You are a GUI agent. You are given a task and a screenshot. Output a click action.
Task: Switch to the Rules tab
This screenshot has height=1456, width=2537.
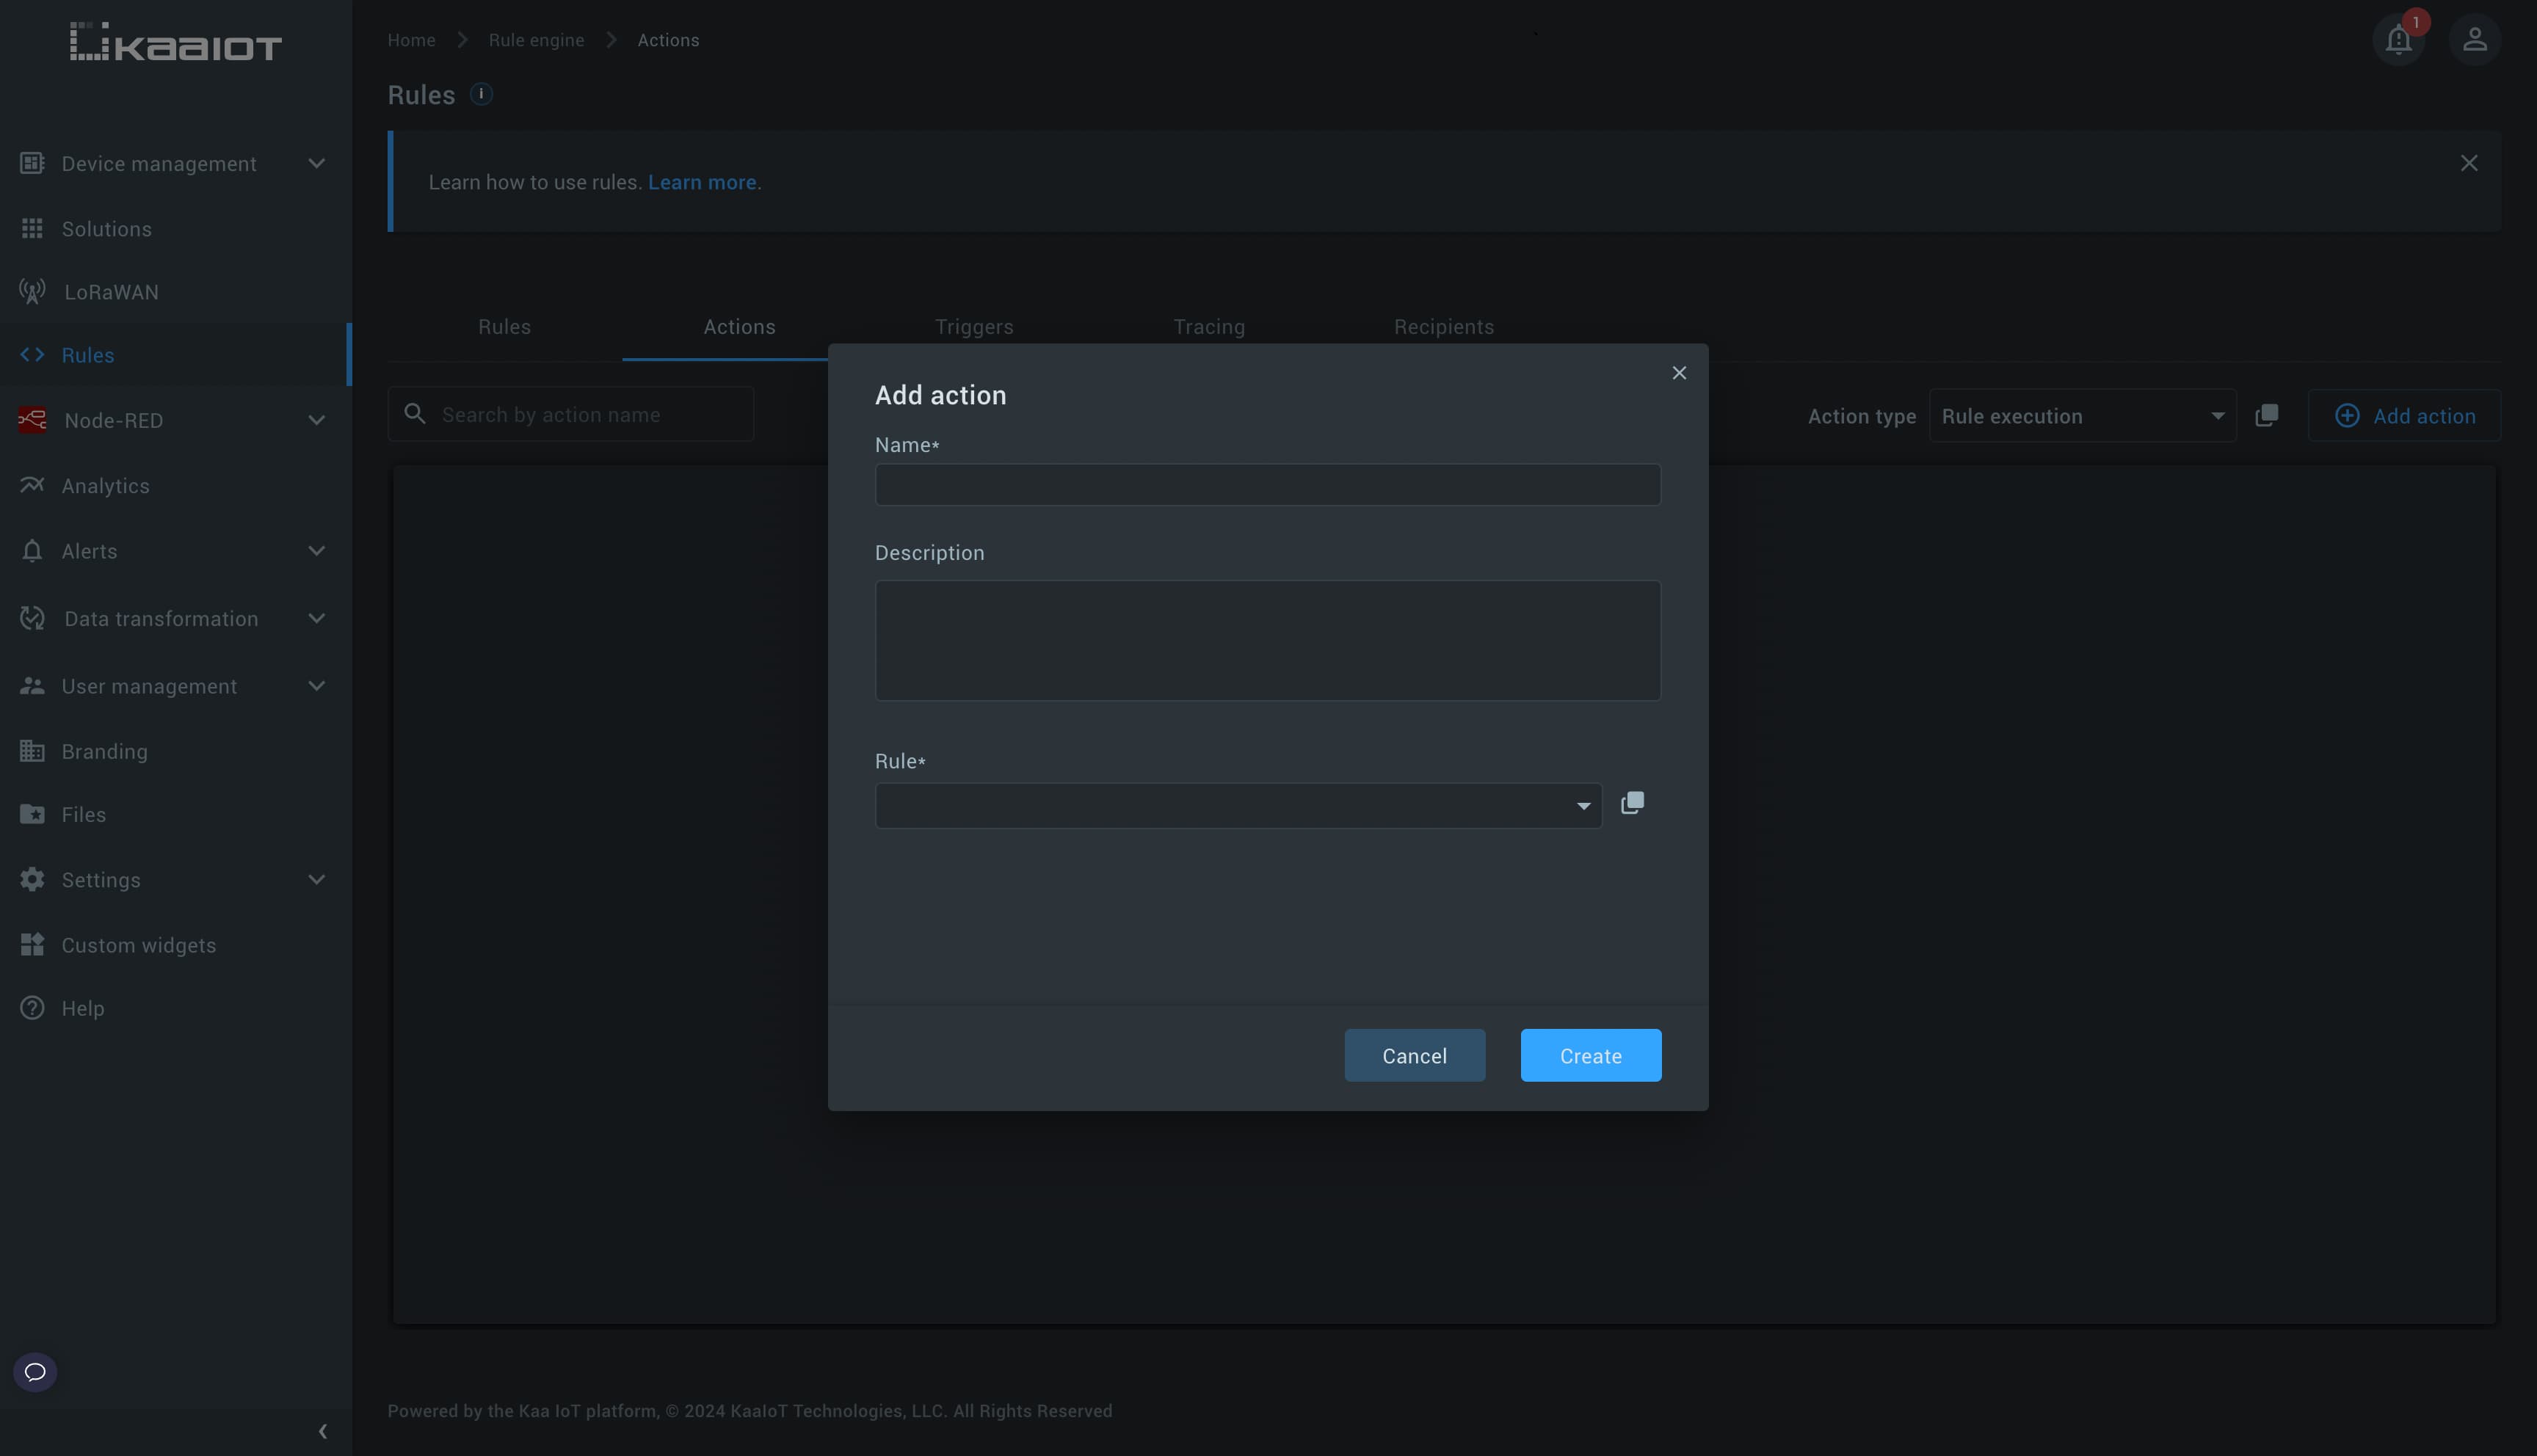504,327
